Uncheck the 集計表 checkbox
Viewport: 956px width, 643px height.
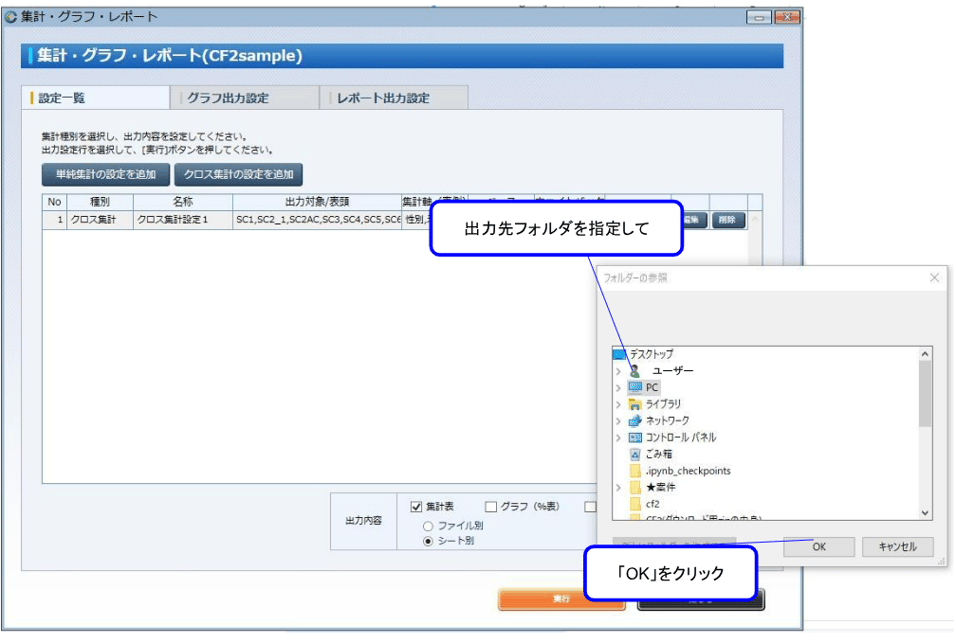click(415, 505)
